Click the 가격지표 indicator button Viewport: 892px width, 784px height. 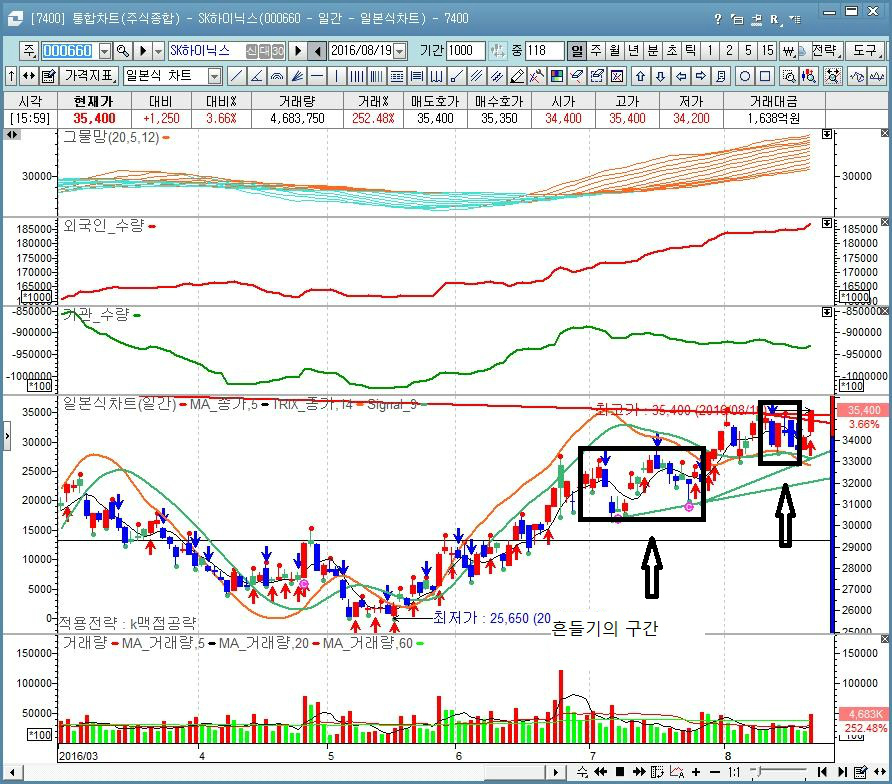pos(89,76)
